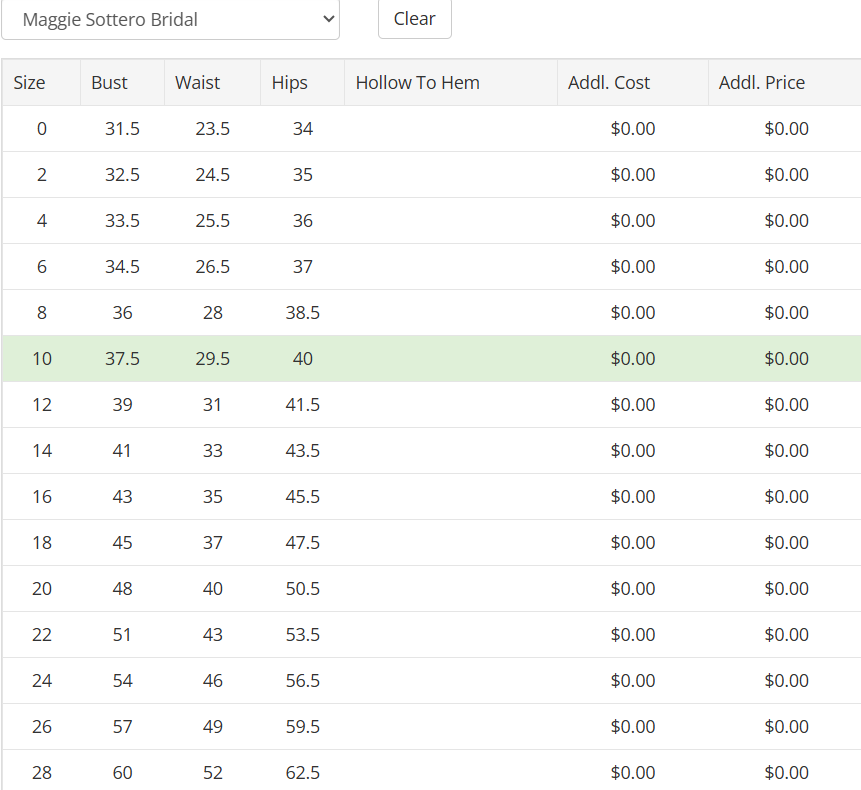The height and width of the screenshot is (790, 861).
Task: Select the size 8 row
Action: point(432,312)
